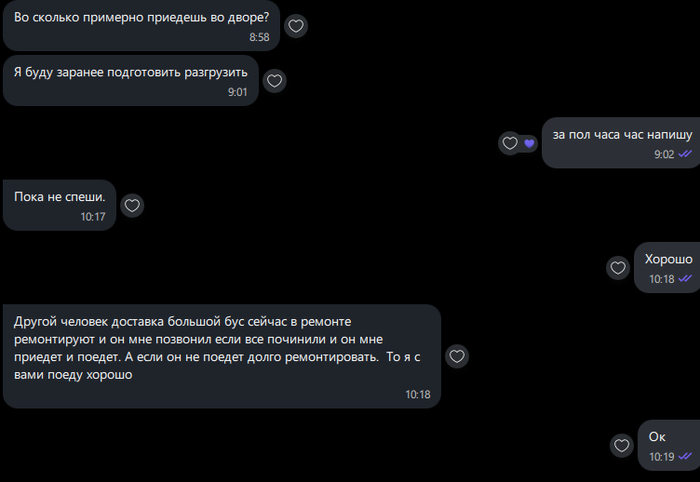
Task: Click the 8:58 timestamp on first message
Action: [259, 37]
